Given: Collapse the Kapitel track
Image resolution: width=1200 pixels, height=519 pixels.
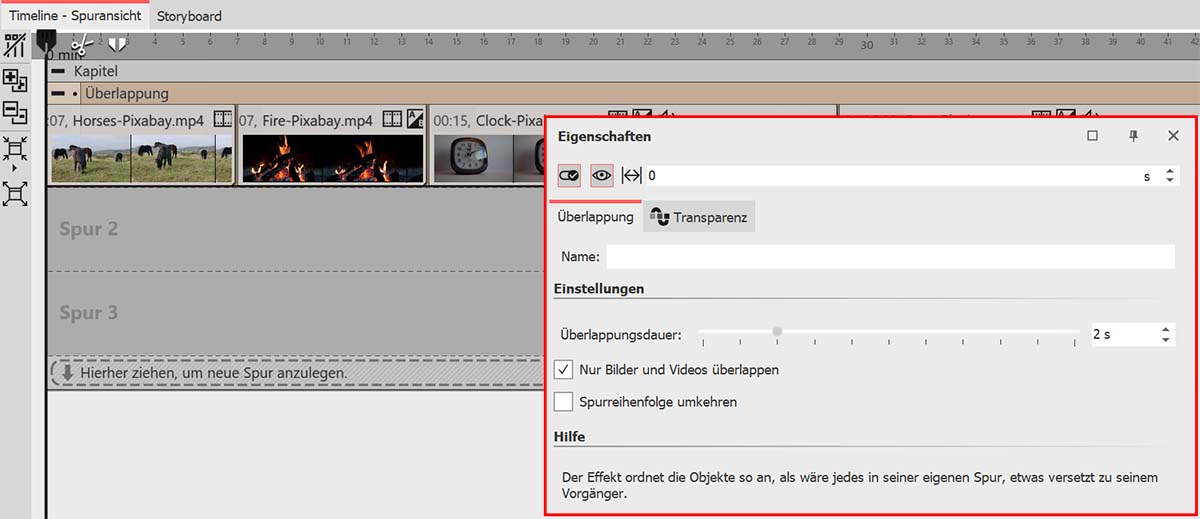Looking at the screenshot, I should point(59,72).
